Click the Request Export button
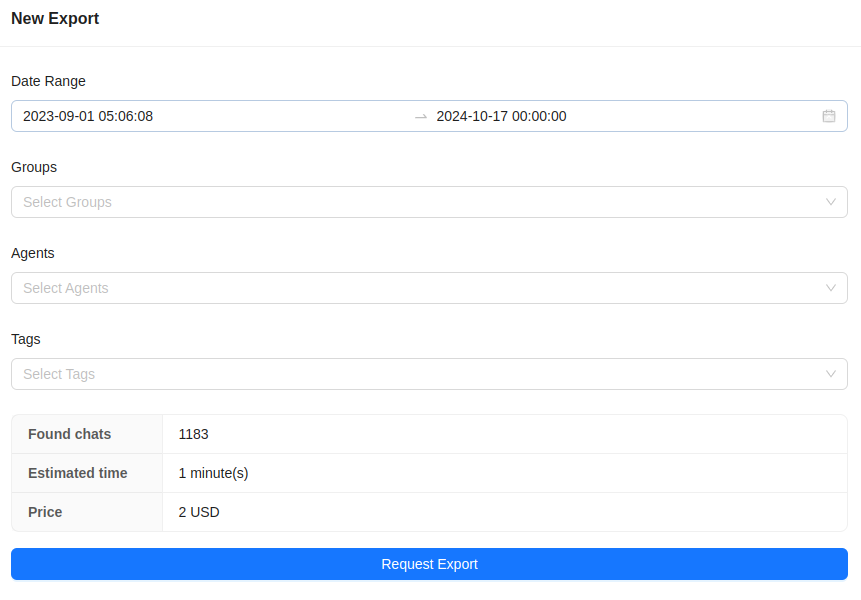861x600 pixels. click(x=430, y=564)
